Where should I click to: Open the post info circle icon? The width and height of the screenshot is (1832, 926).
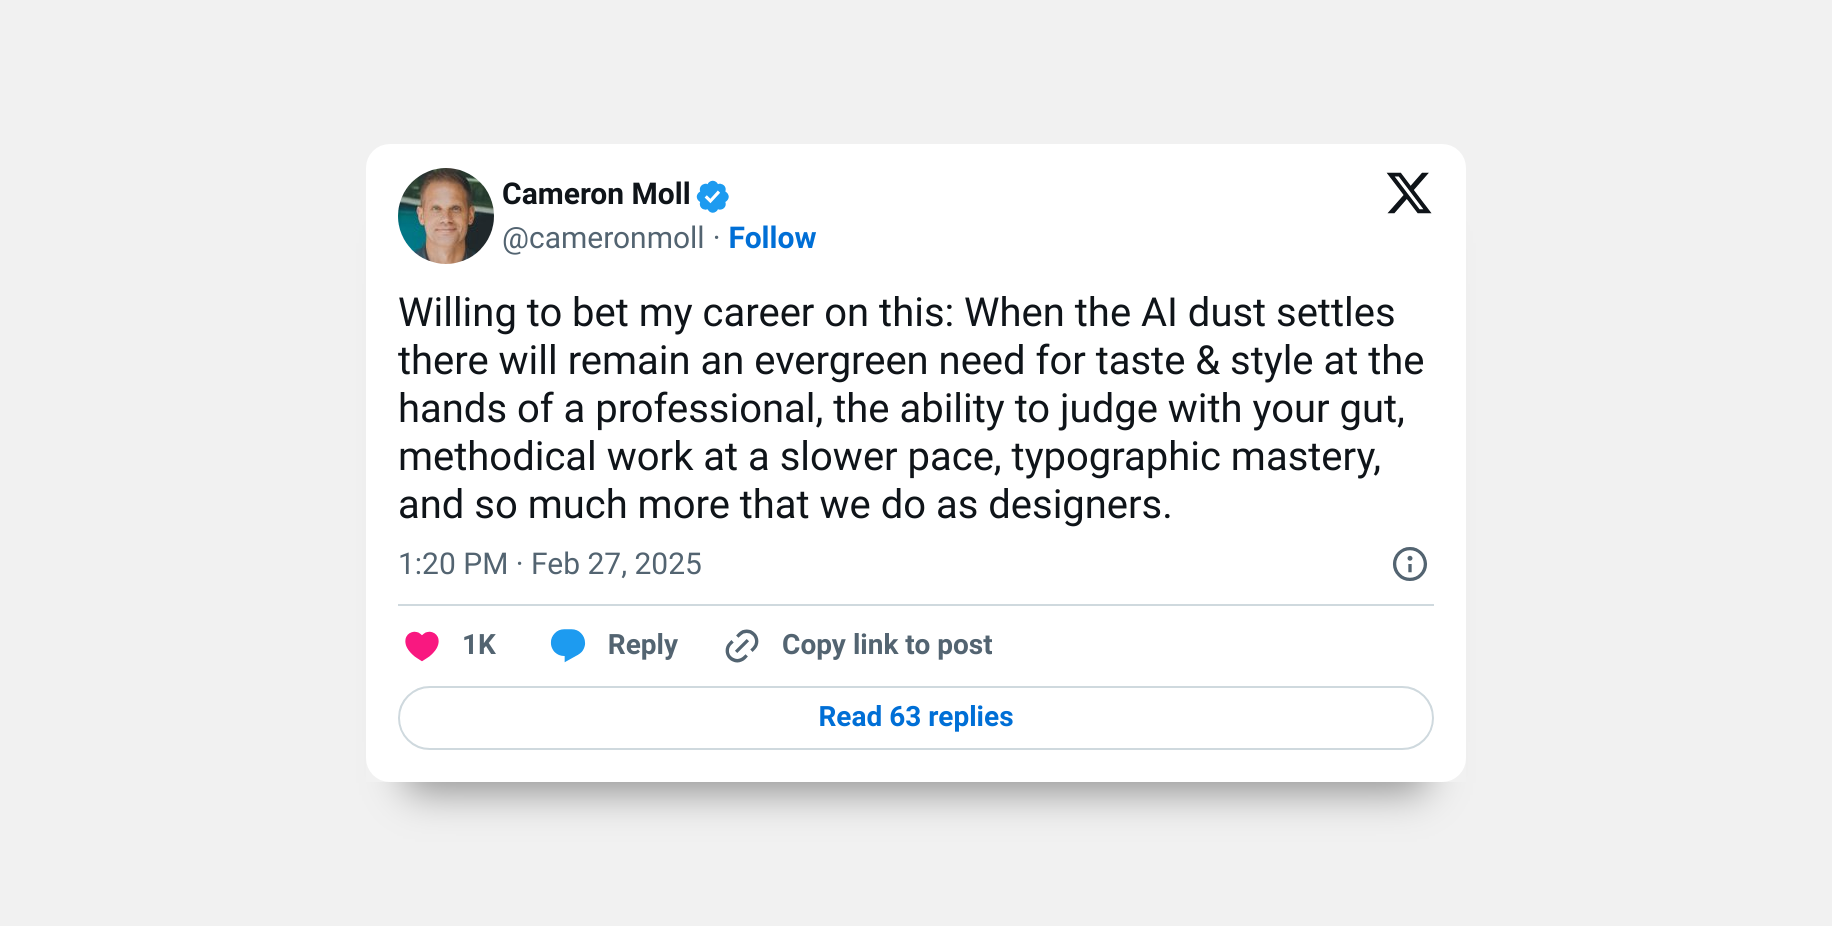tap(1410, 564)
